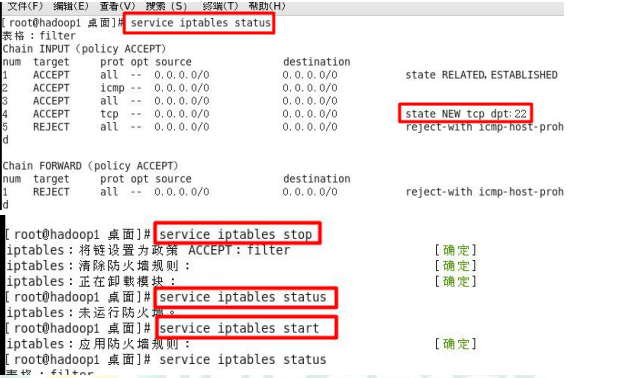Click 'source' header of FORWARD chain table
636x378 pixels.
tap(173, 179)
